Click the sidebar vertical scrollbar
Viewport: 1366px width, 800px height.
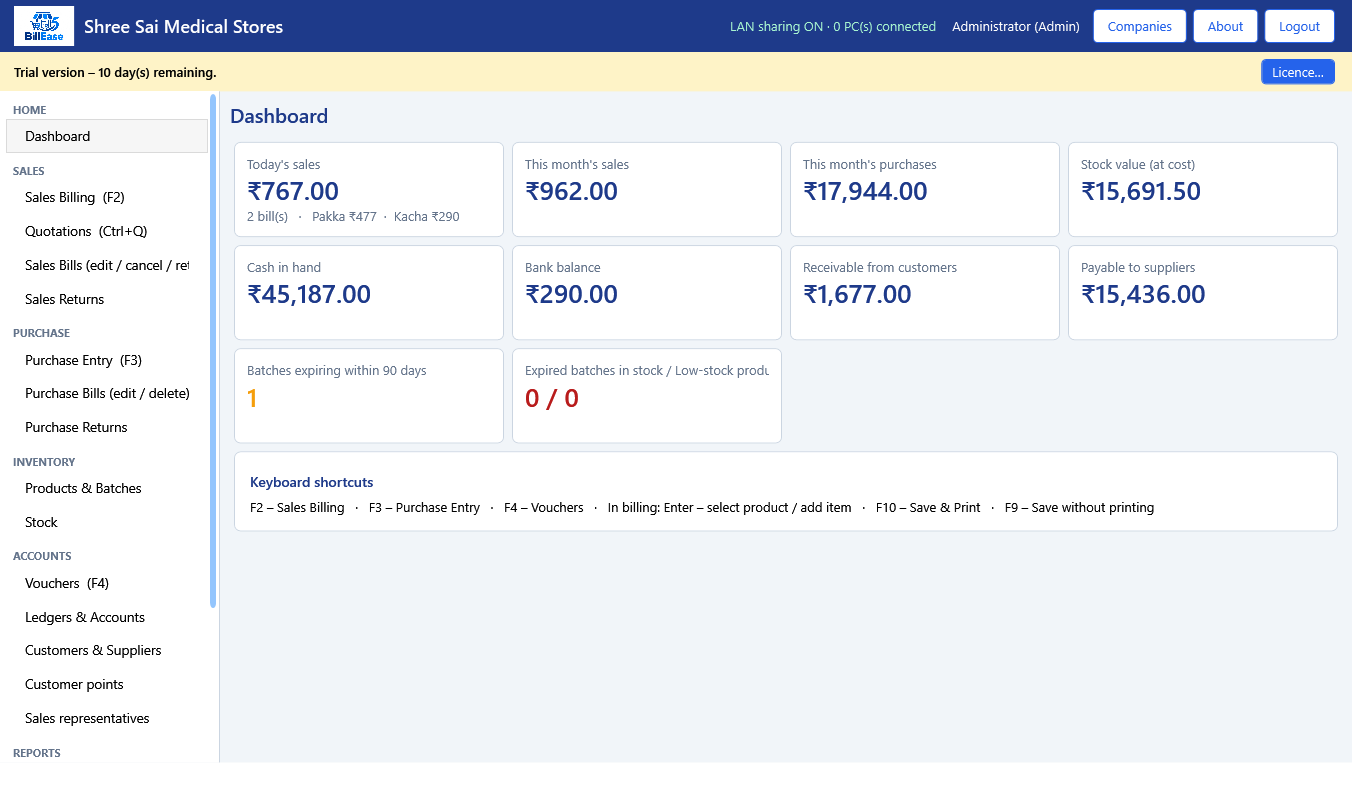point(213,350)
